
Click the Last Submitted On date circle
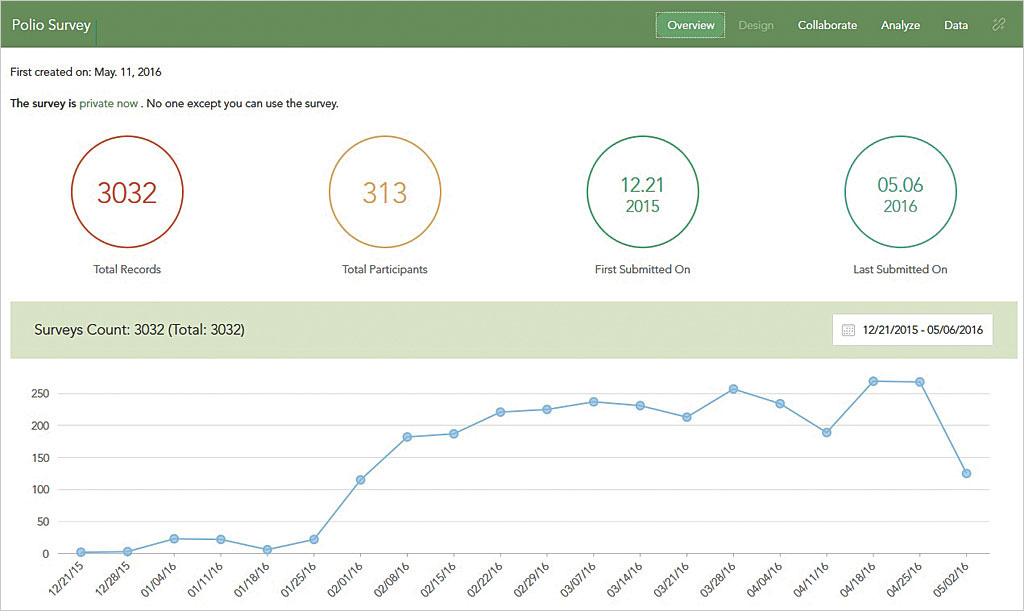tap(900, 192)
